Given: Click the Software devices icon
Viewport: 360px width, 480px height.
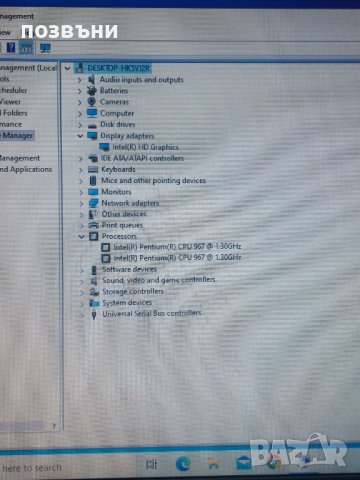Looking at the screenshot, I should [x=94, y=269].
